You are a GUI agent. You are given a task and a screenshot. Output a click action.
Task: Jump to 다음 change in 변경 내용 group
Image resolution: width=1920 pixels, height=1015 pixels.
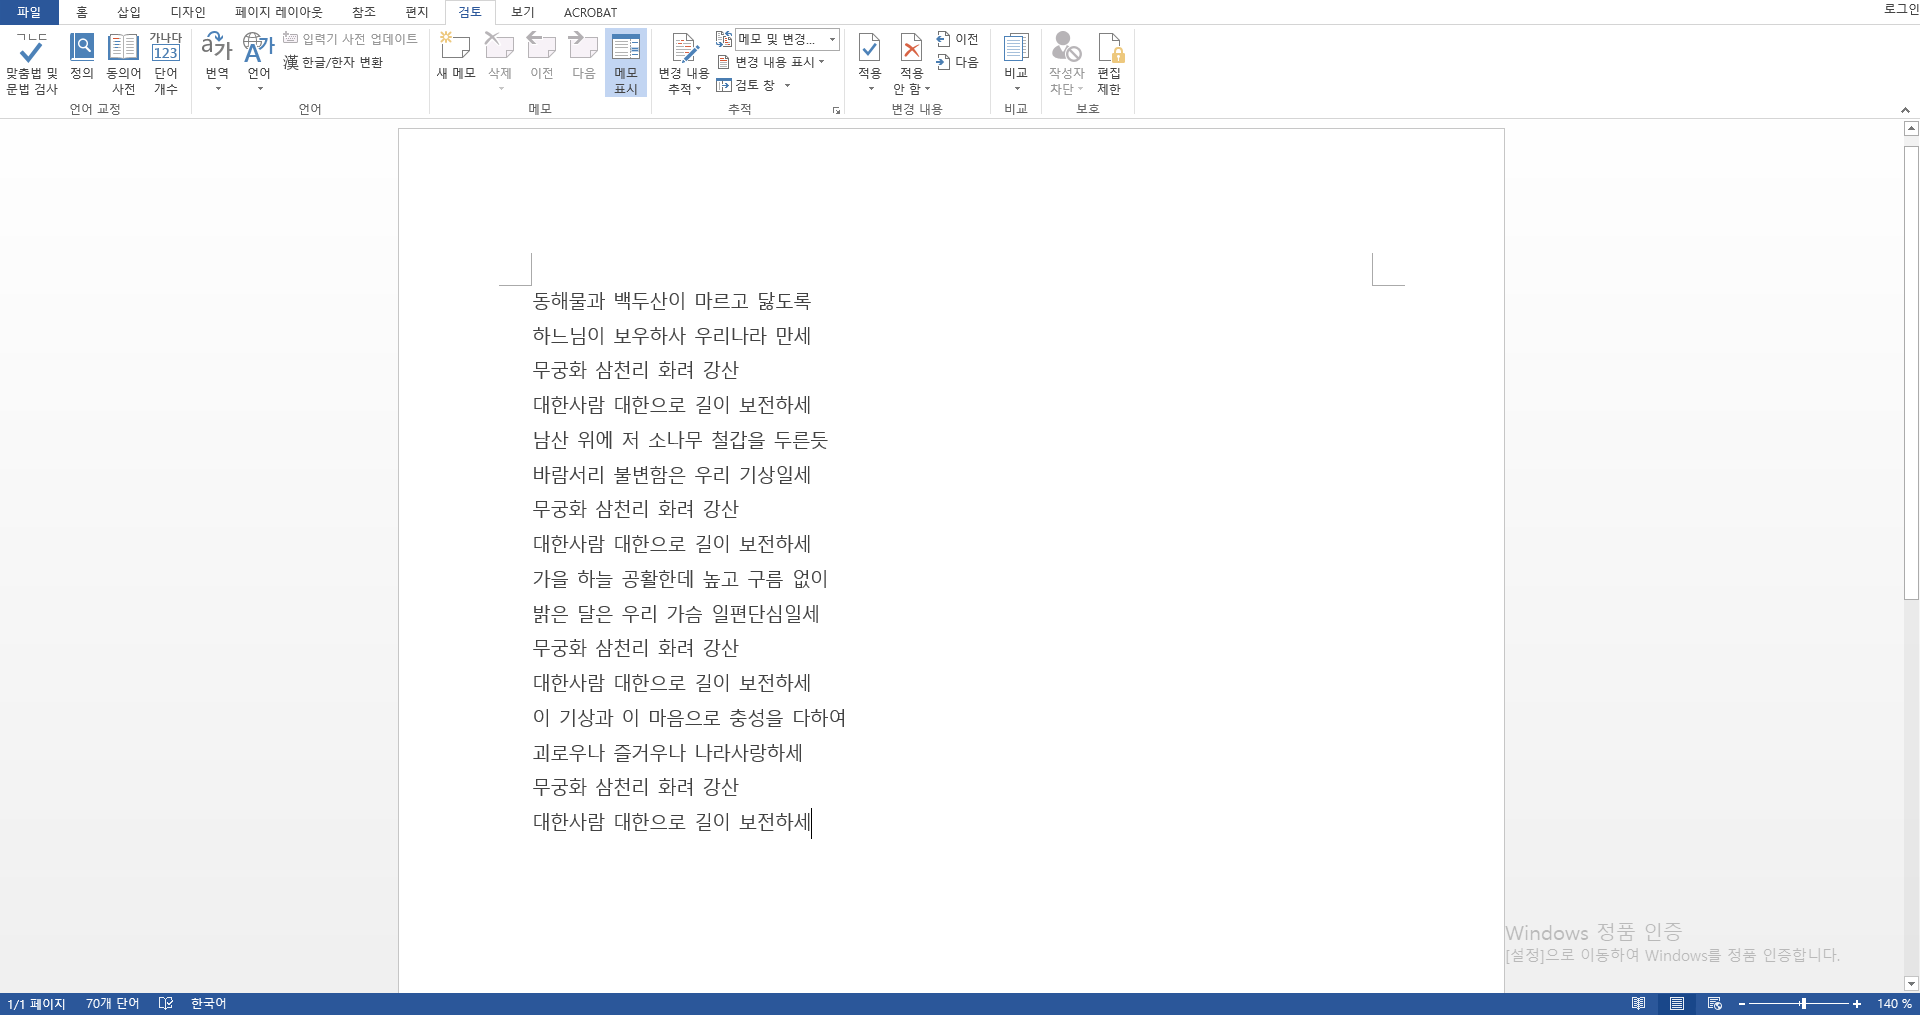[957, 62]
